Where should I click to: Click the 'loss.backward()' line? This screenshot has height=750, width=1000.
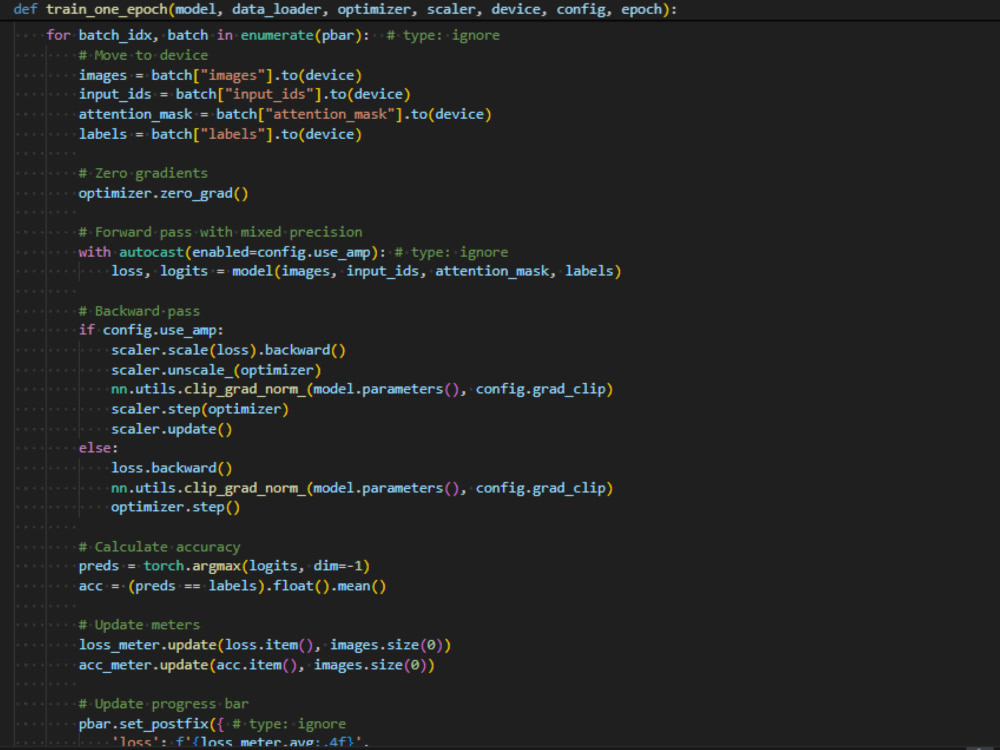click(172, 468)
